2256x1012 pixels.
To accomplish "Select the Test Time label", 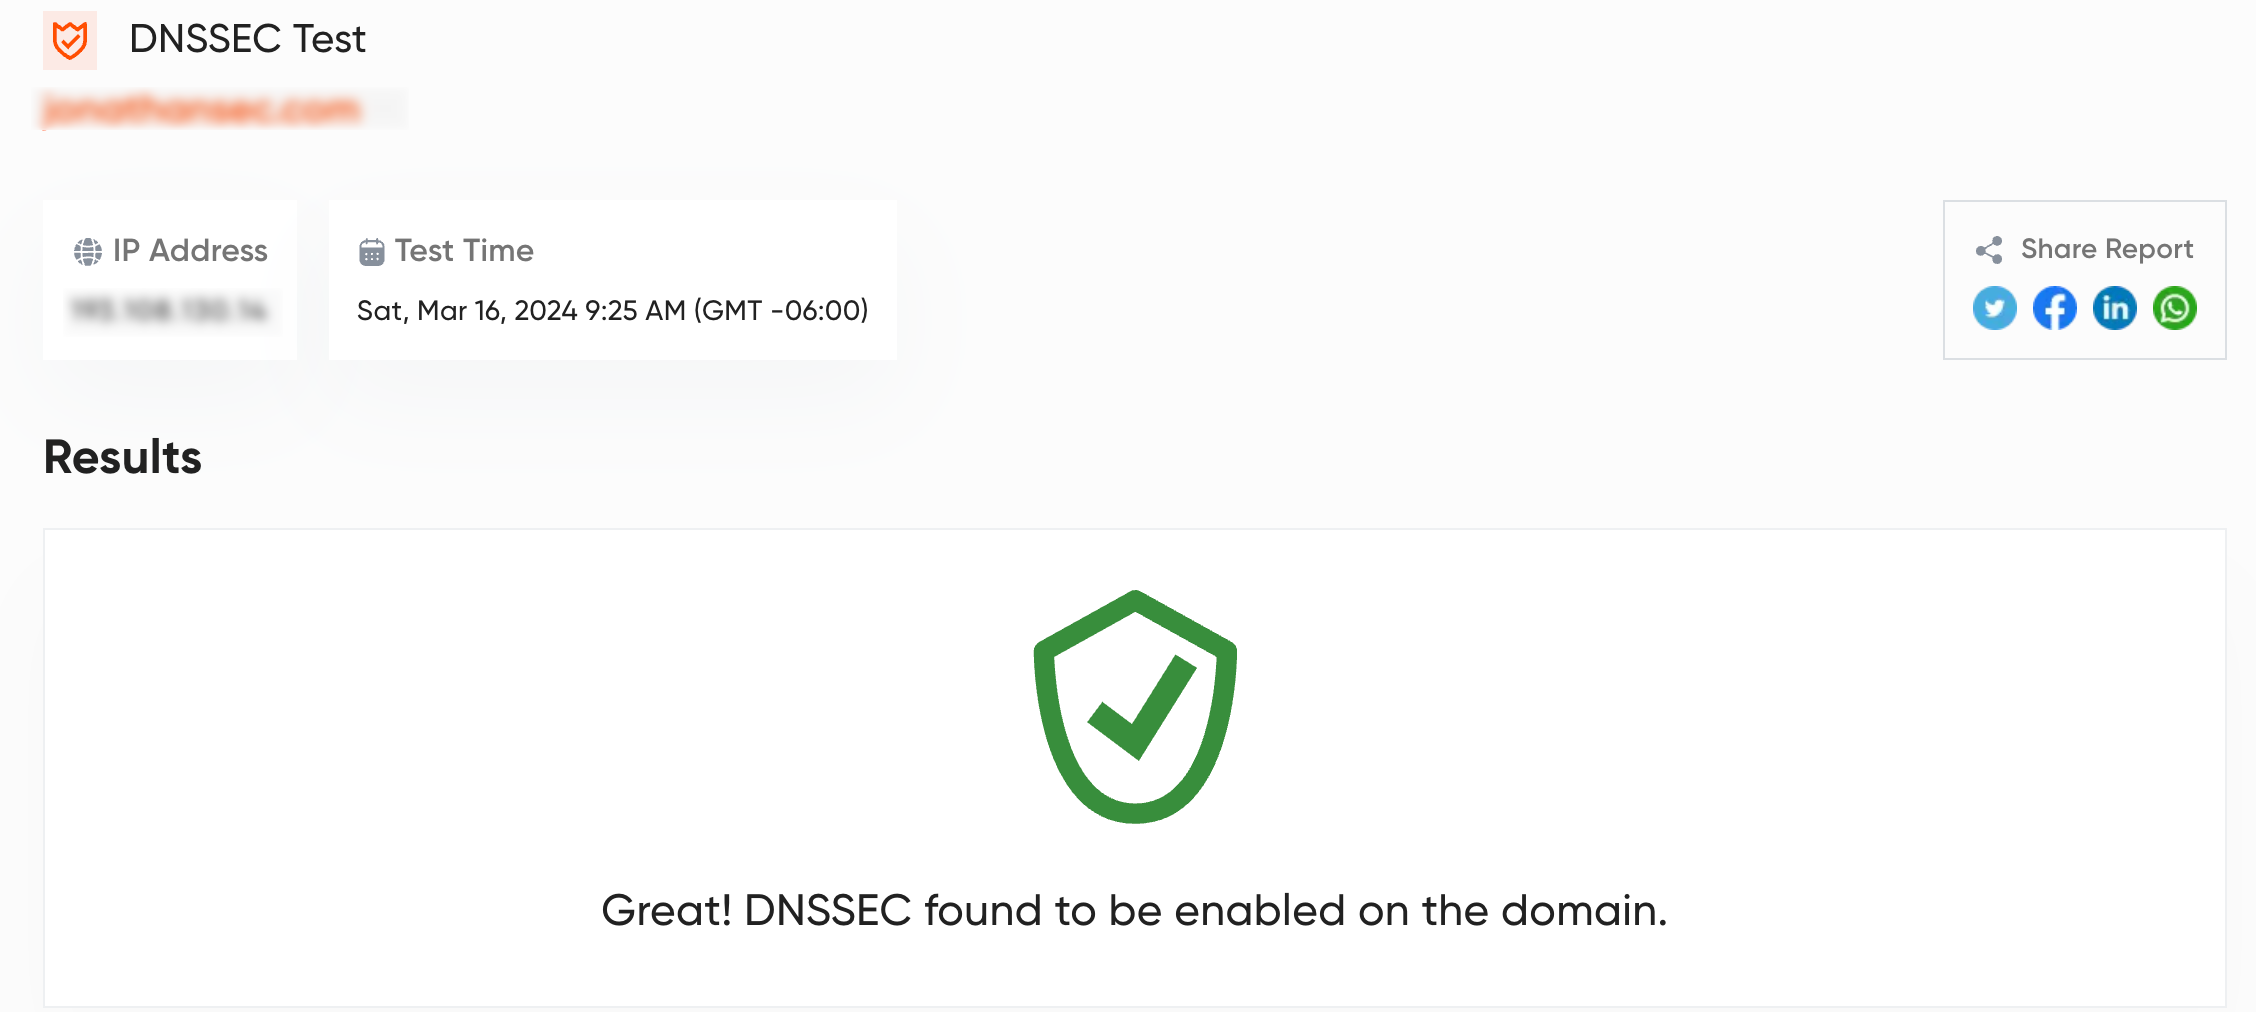I will coord(464,251).
